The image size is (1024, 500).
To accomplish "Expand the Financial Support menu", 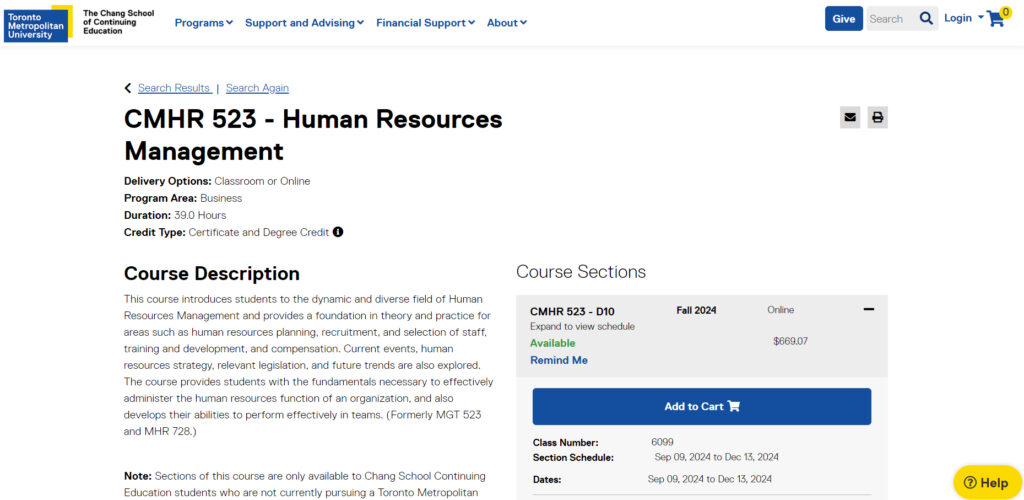I will (x=426, y=23).
